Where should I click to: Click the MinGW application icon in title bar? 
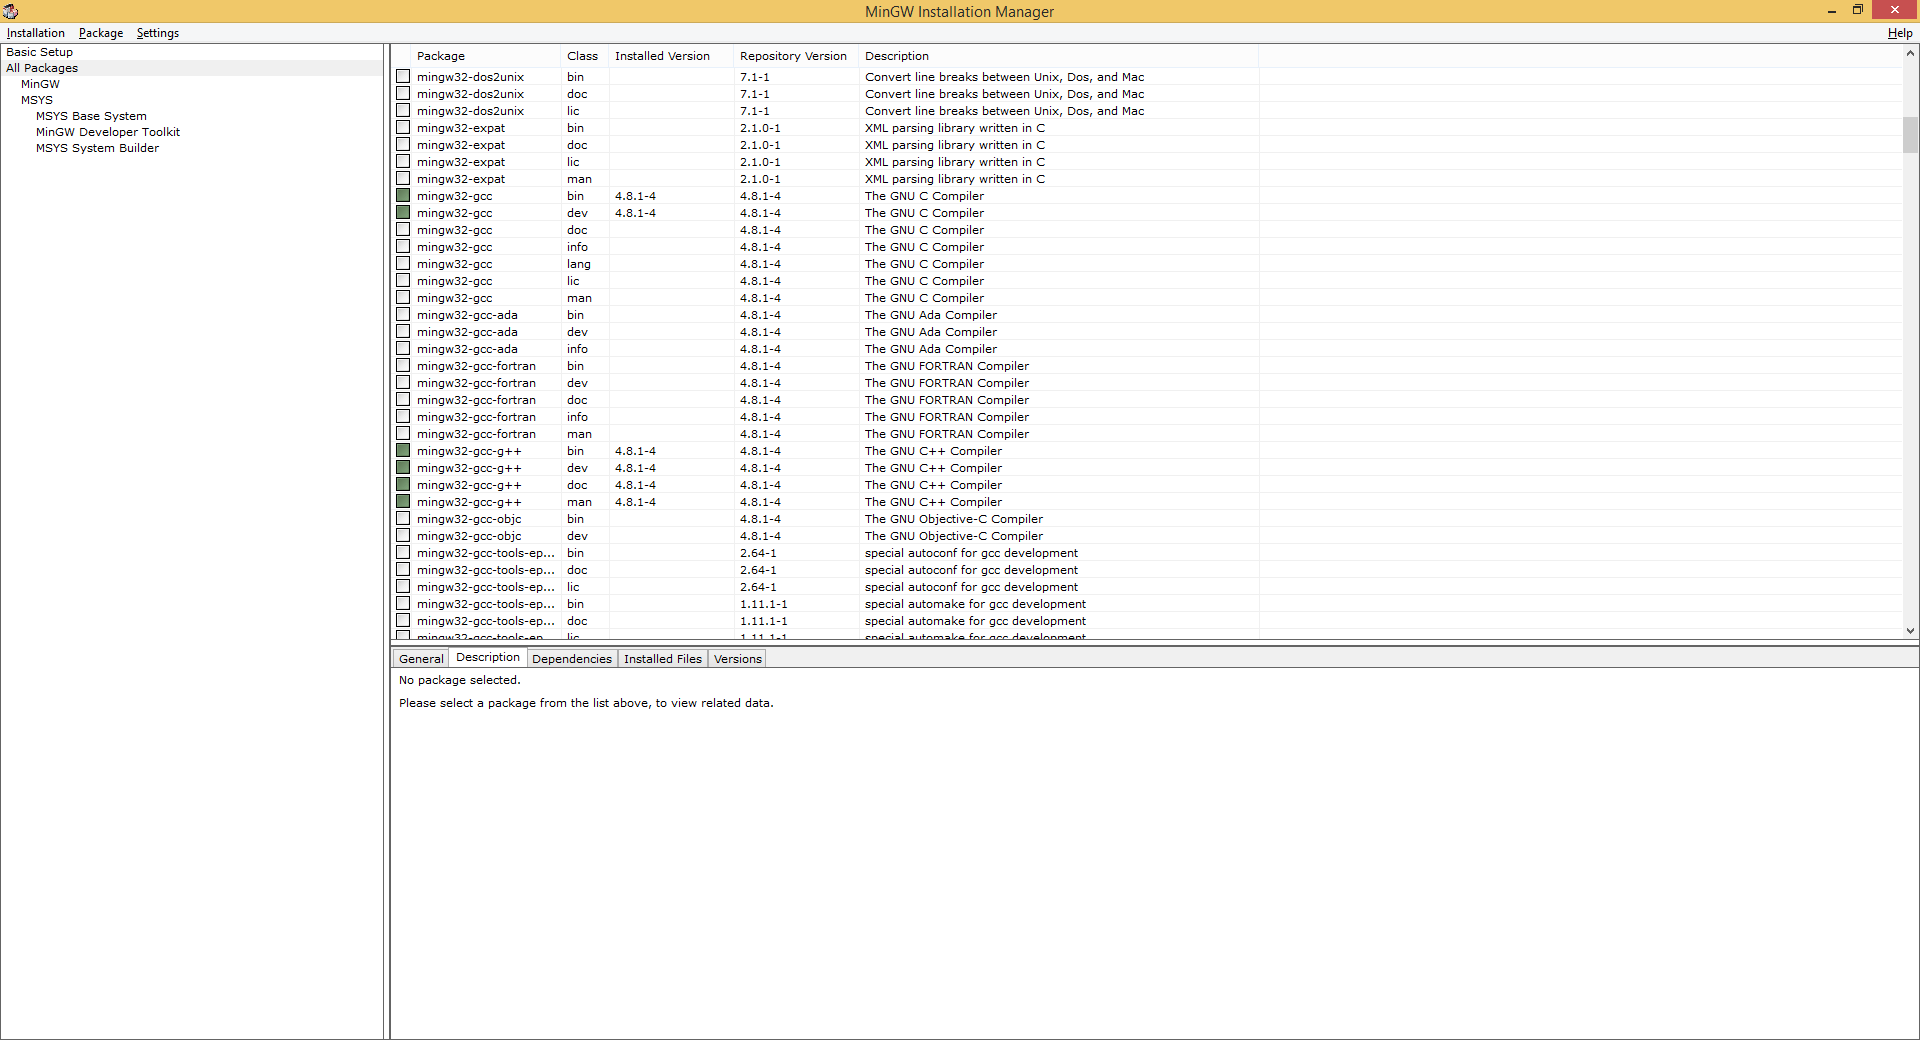pos(11,11)
